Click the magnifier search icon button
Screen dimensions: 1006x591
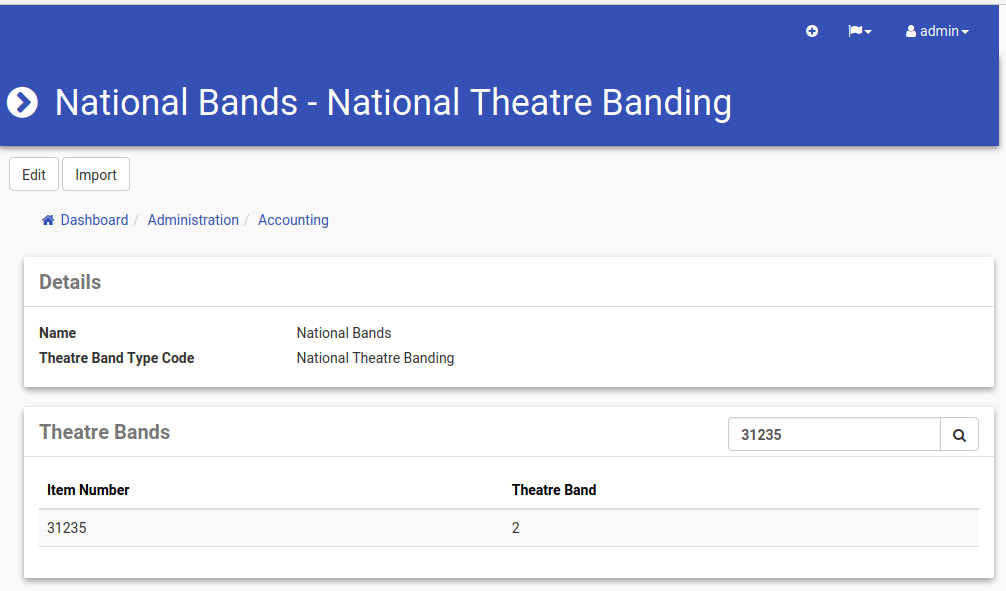[959, 435]
